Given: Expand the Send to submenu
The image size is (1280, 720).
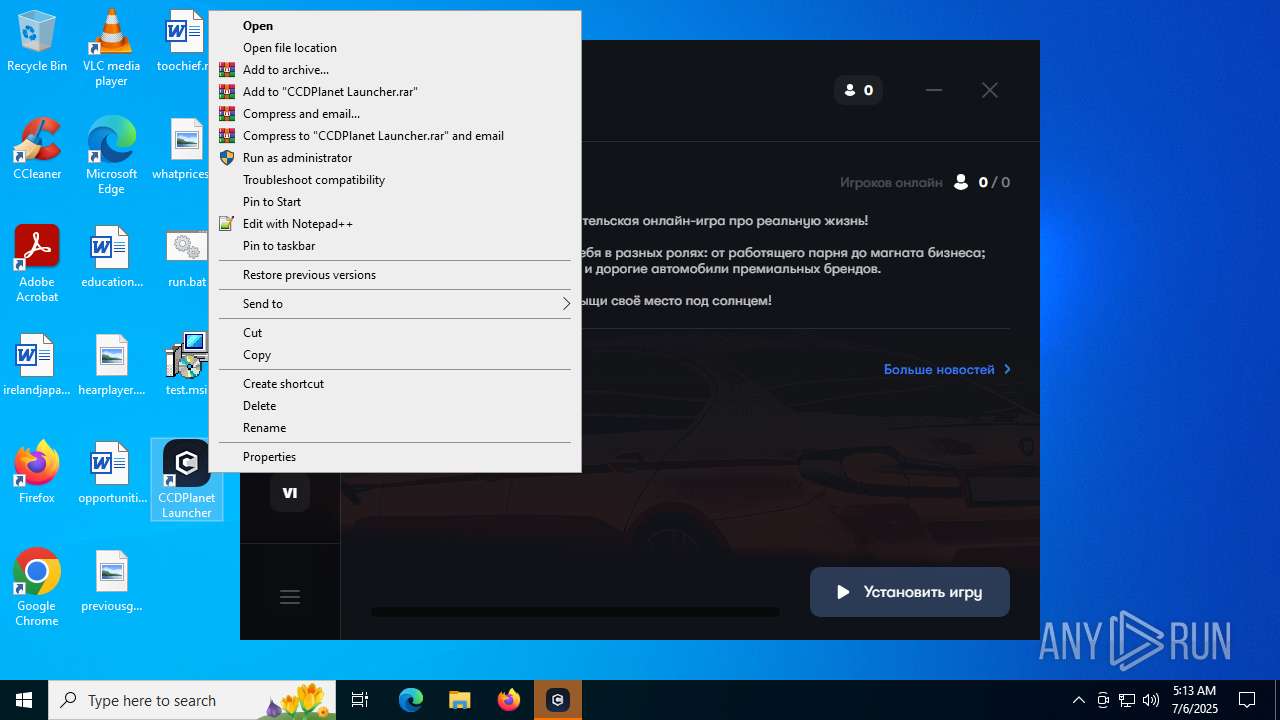Looking at the screenshot, I should 395,304.
